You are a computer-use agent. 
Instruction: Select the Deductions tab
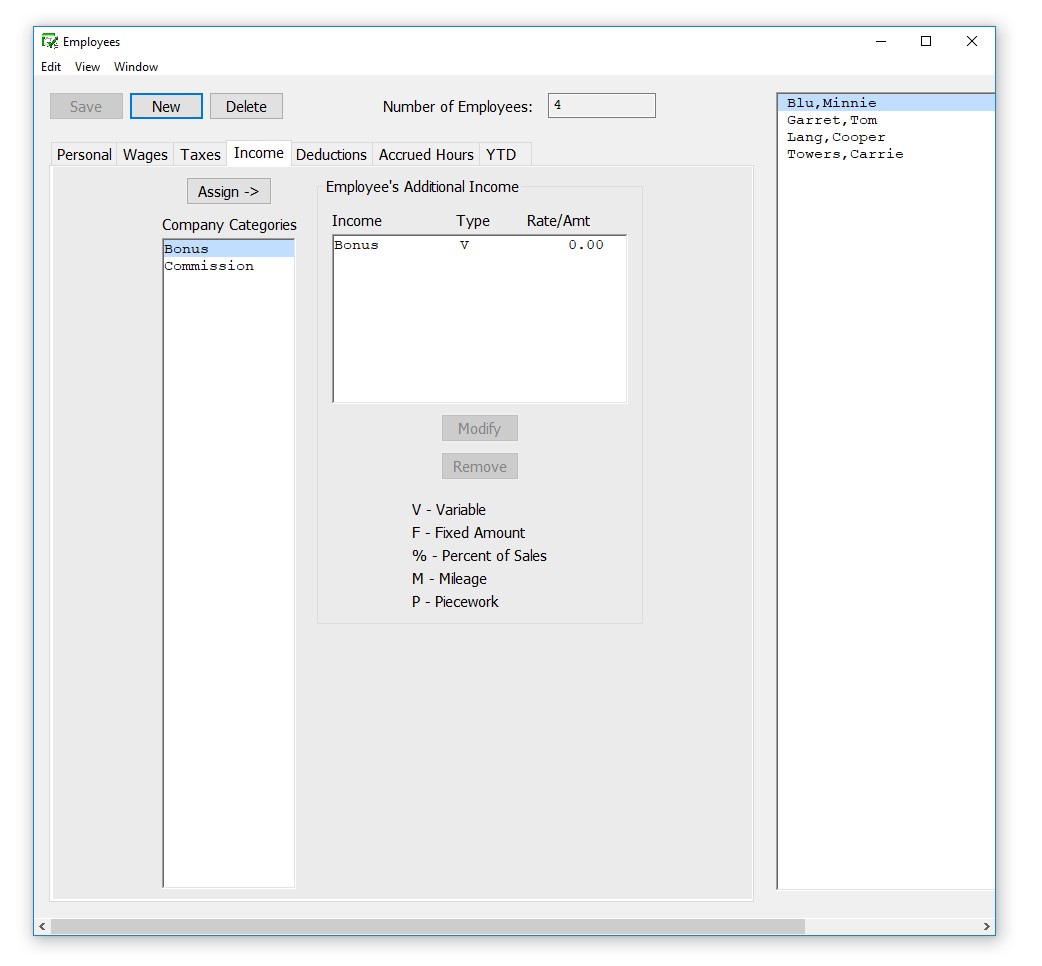[x=331, y=155]
